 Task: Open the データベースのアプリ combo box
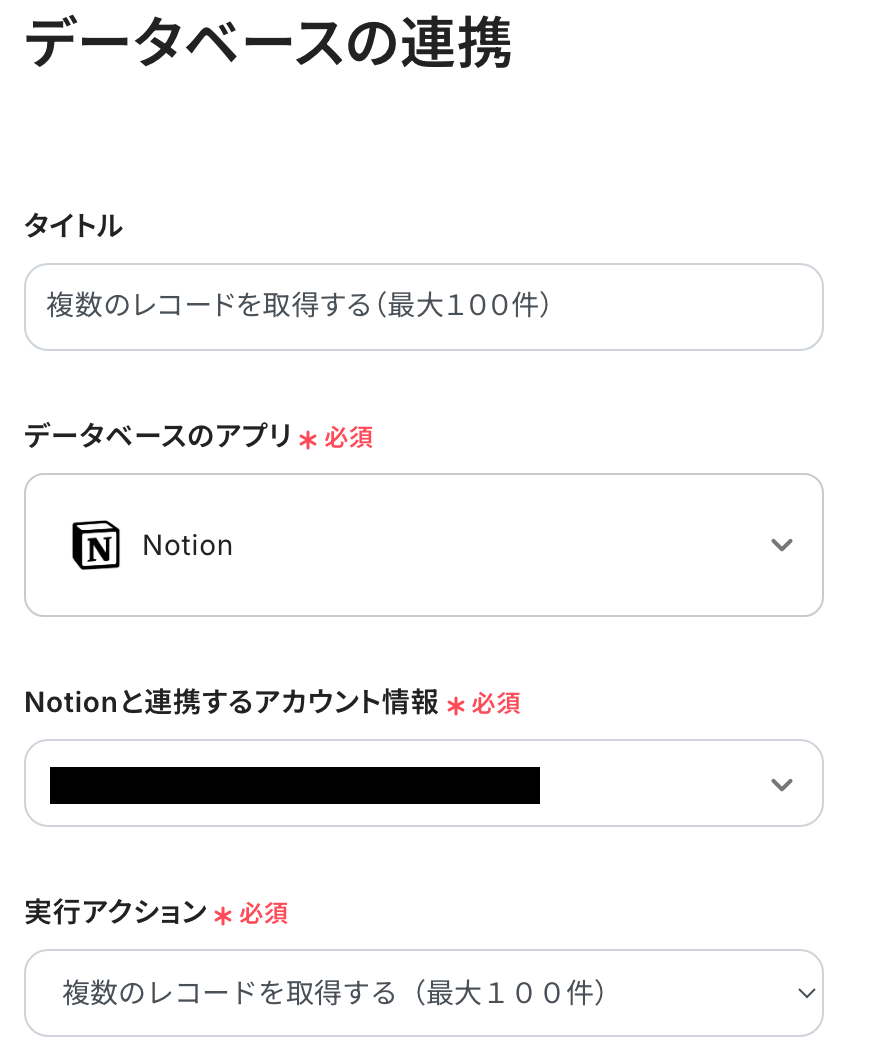coord(423,545)
